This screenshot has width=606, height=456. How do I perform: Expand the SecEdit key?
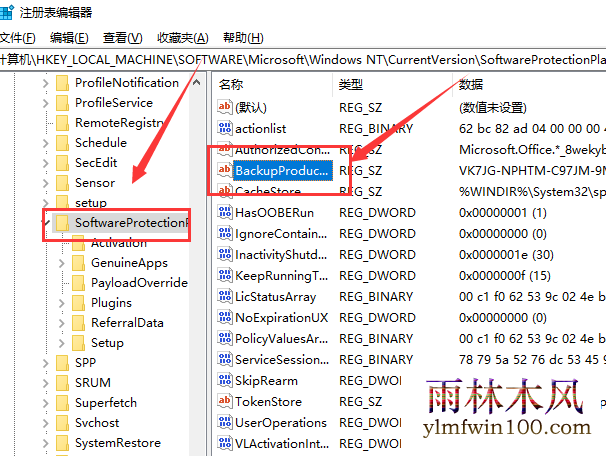(x=46, y=163)
